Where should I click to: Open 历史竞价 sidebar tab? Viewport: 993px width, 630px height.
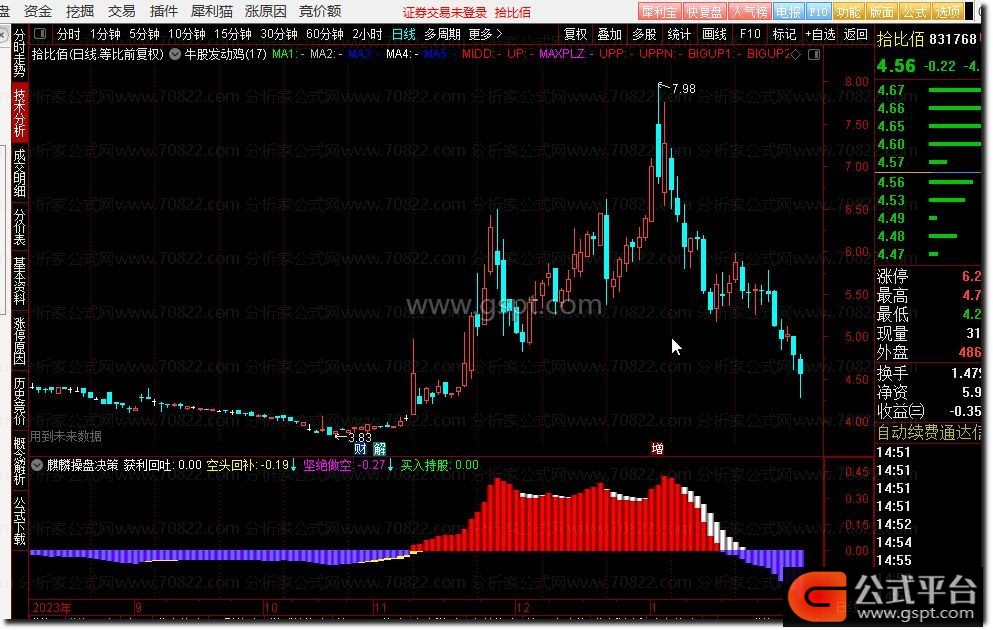[x=20, y=401]
